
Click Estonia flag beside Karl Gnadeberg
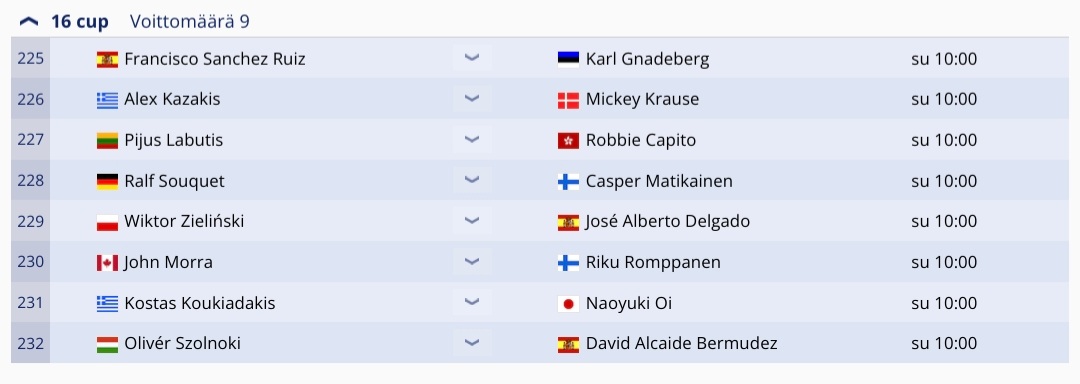tap(568, 60)
